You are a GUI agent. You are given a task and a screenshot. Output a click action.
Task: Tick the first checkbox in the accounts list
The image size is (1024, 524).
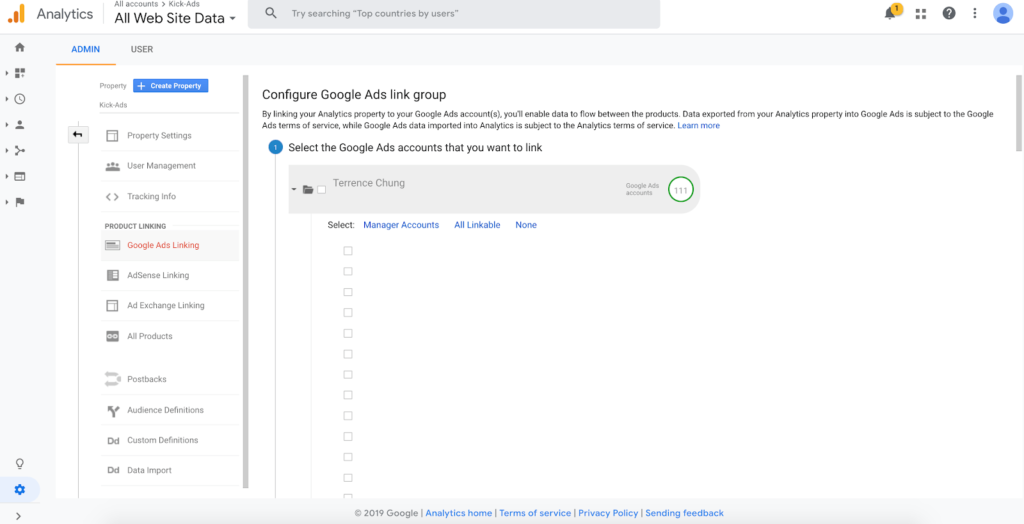coord(348,251)
